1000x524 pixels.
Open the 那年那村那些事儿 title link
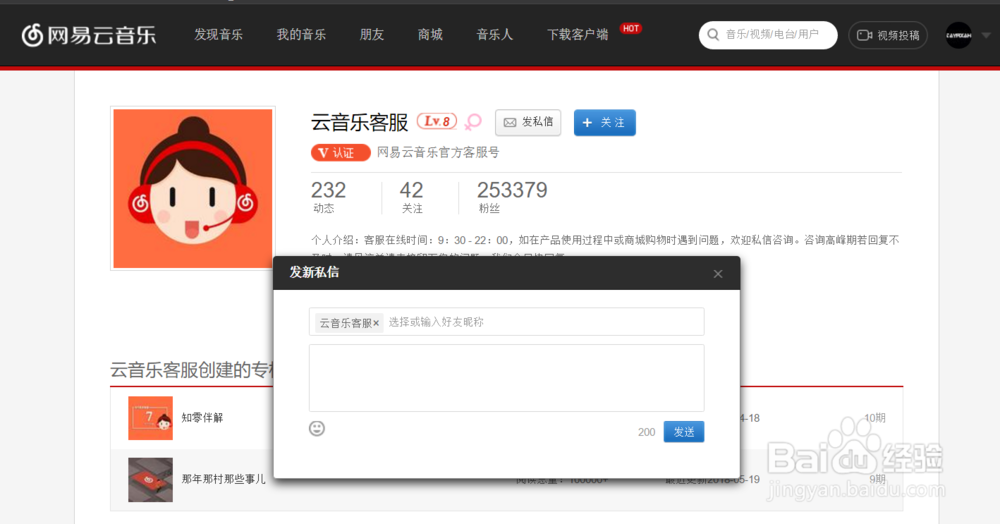click(x=224, y=479)
